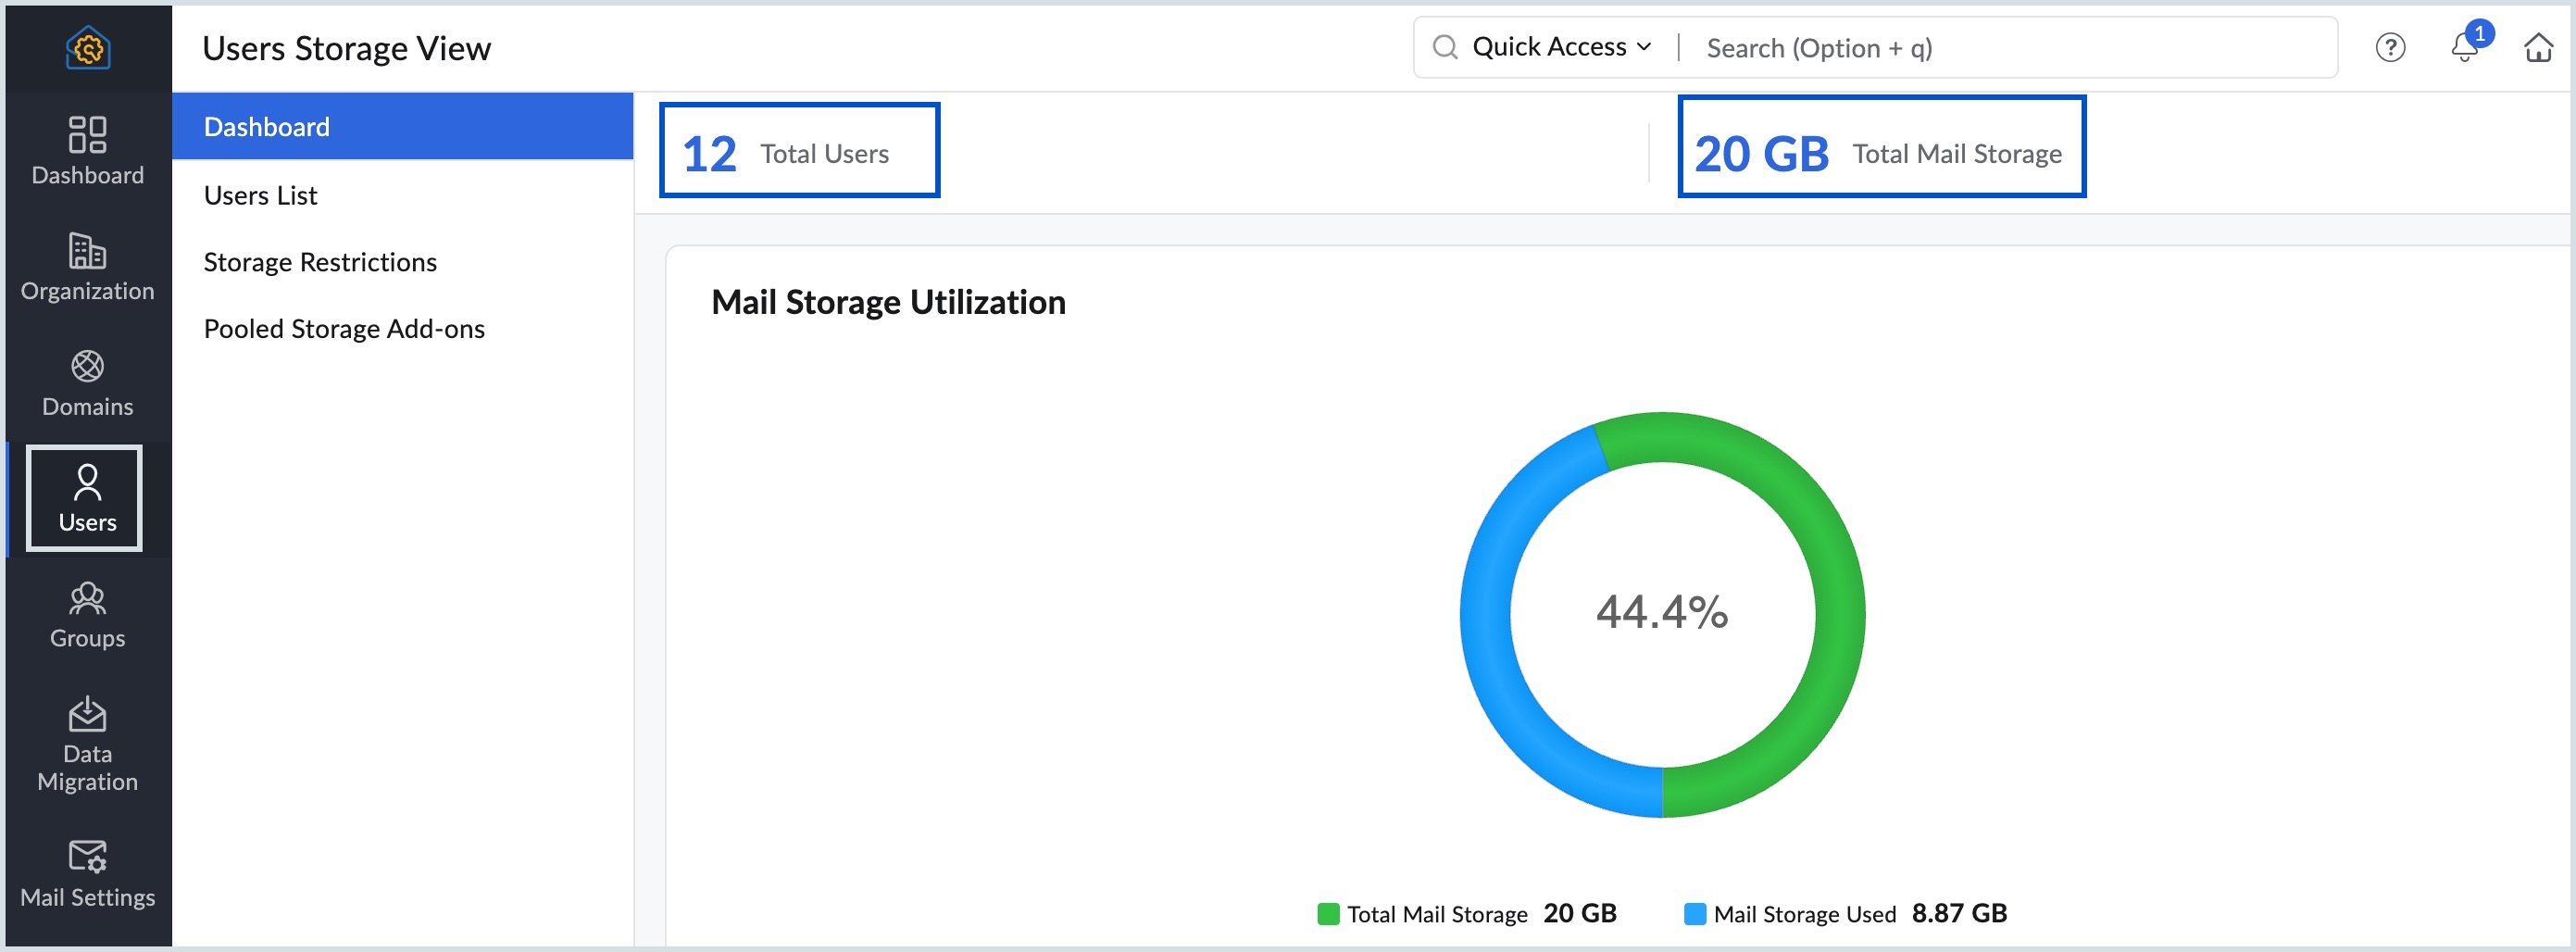Click the help question mark icon
2576x952 pixels.
click(2390, 48)
